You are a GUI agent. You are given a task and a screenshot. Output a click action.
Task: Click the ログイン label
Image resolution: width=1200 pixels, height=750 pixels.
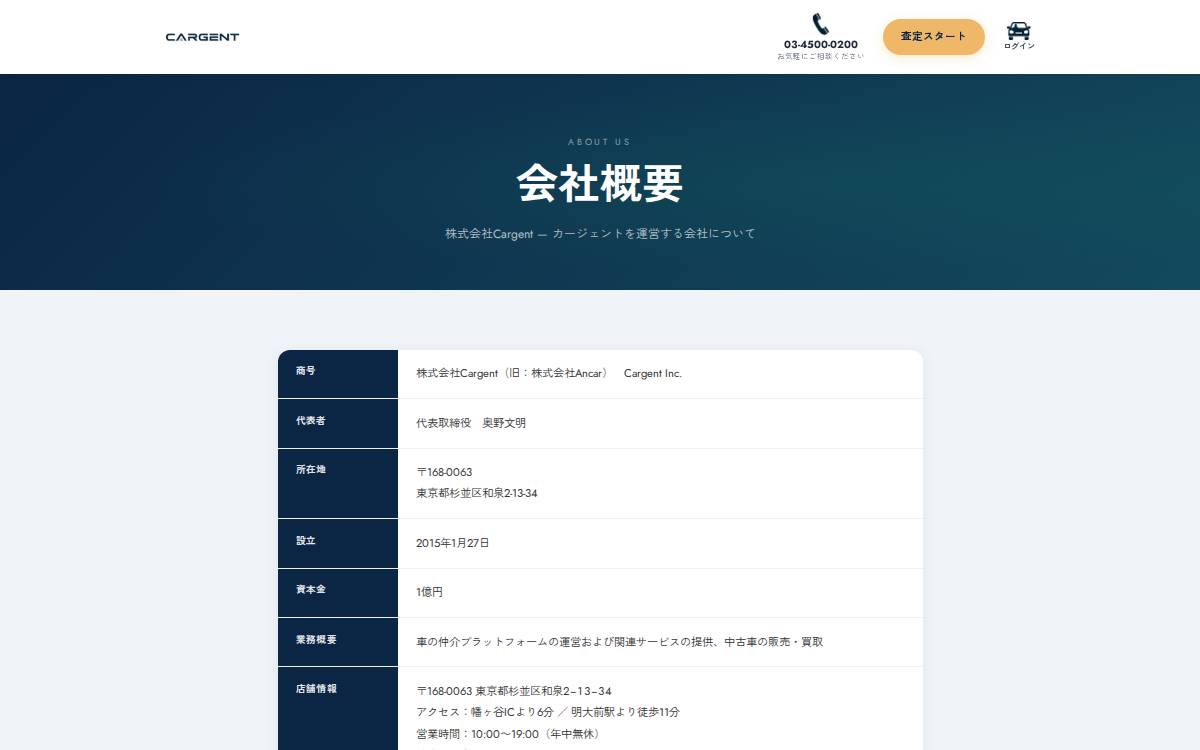1019,47
